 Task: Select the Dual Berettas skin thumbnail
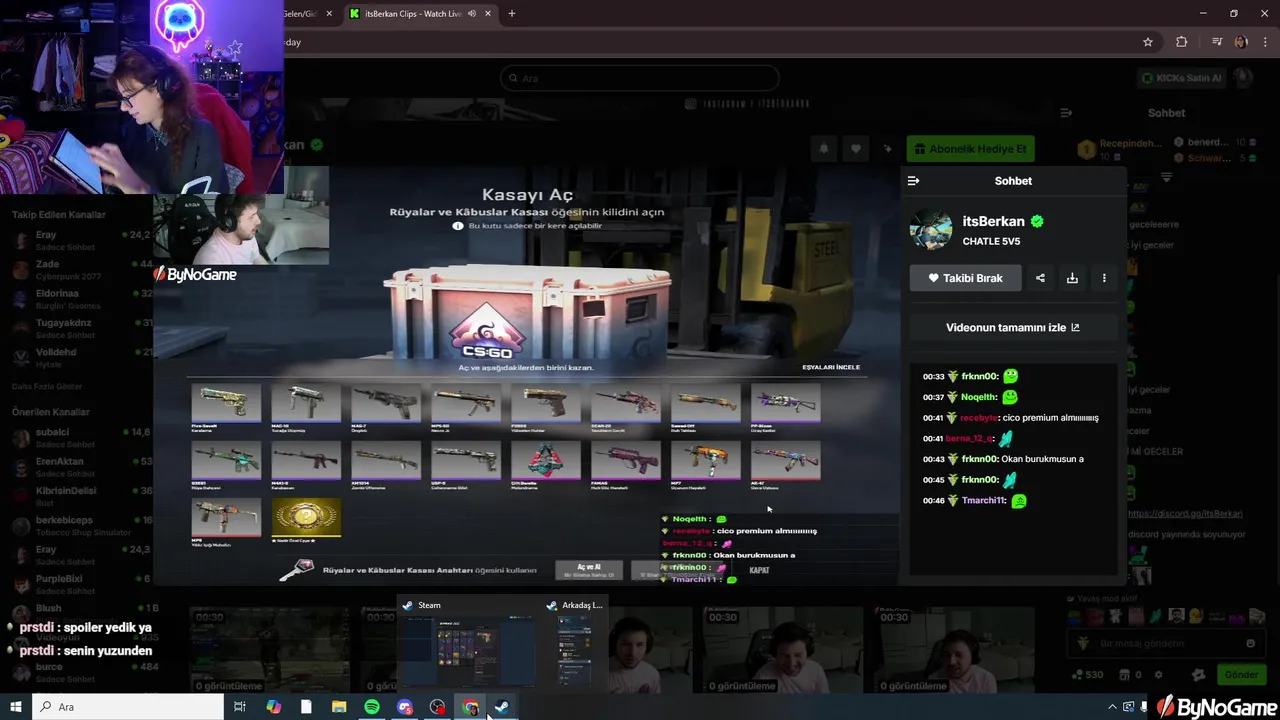point(546,463)
